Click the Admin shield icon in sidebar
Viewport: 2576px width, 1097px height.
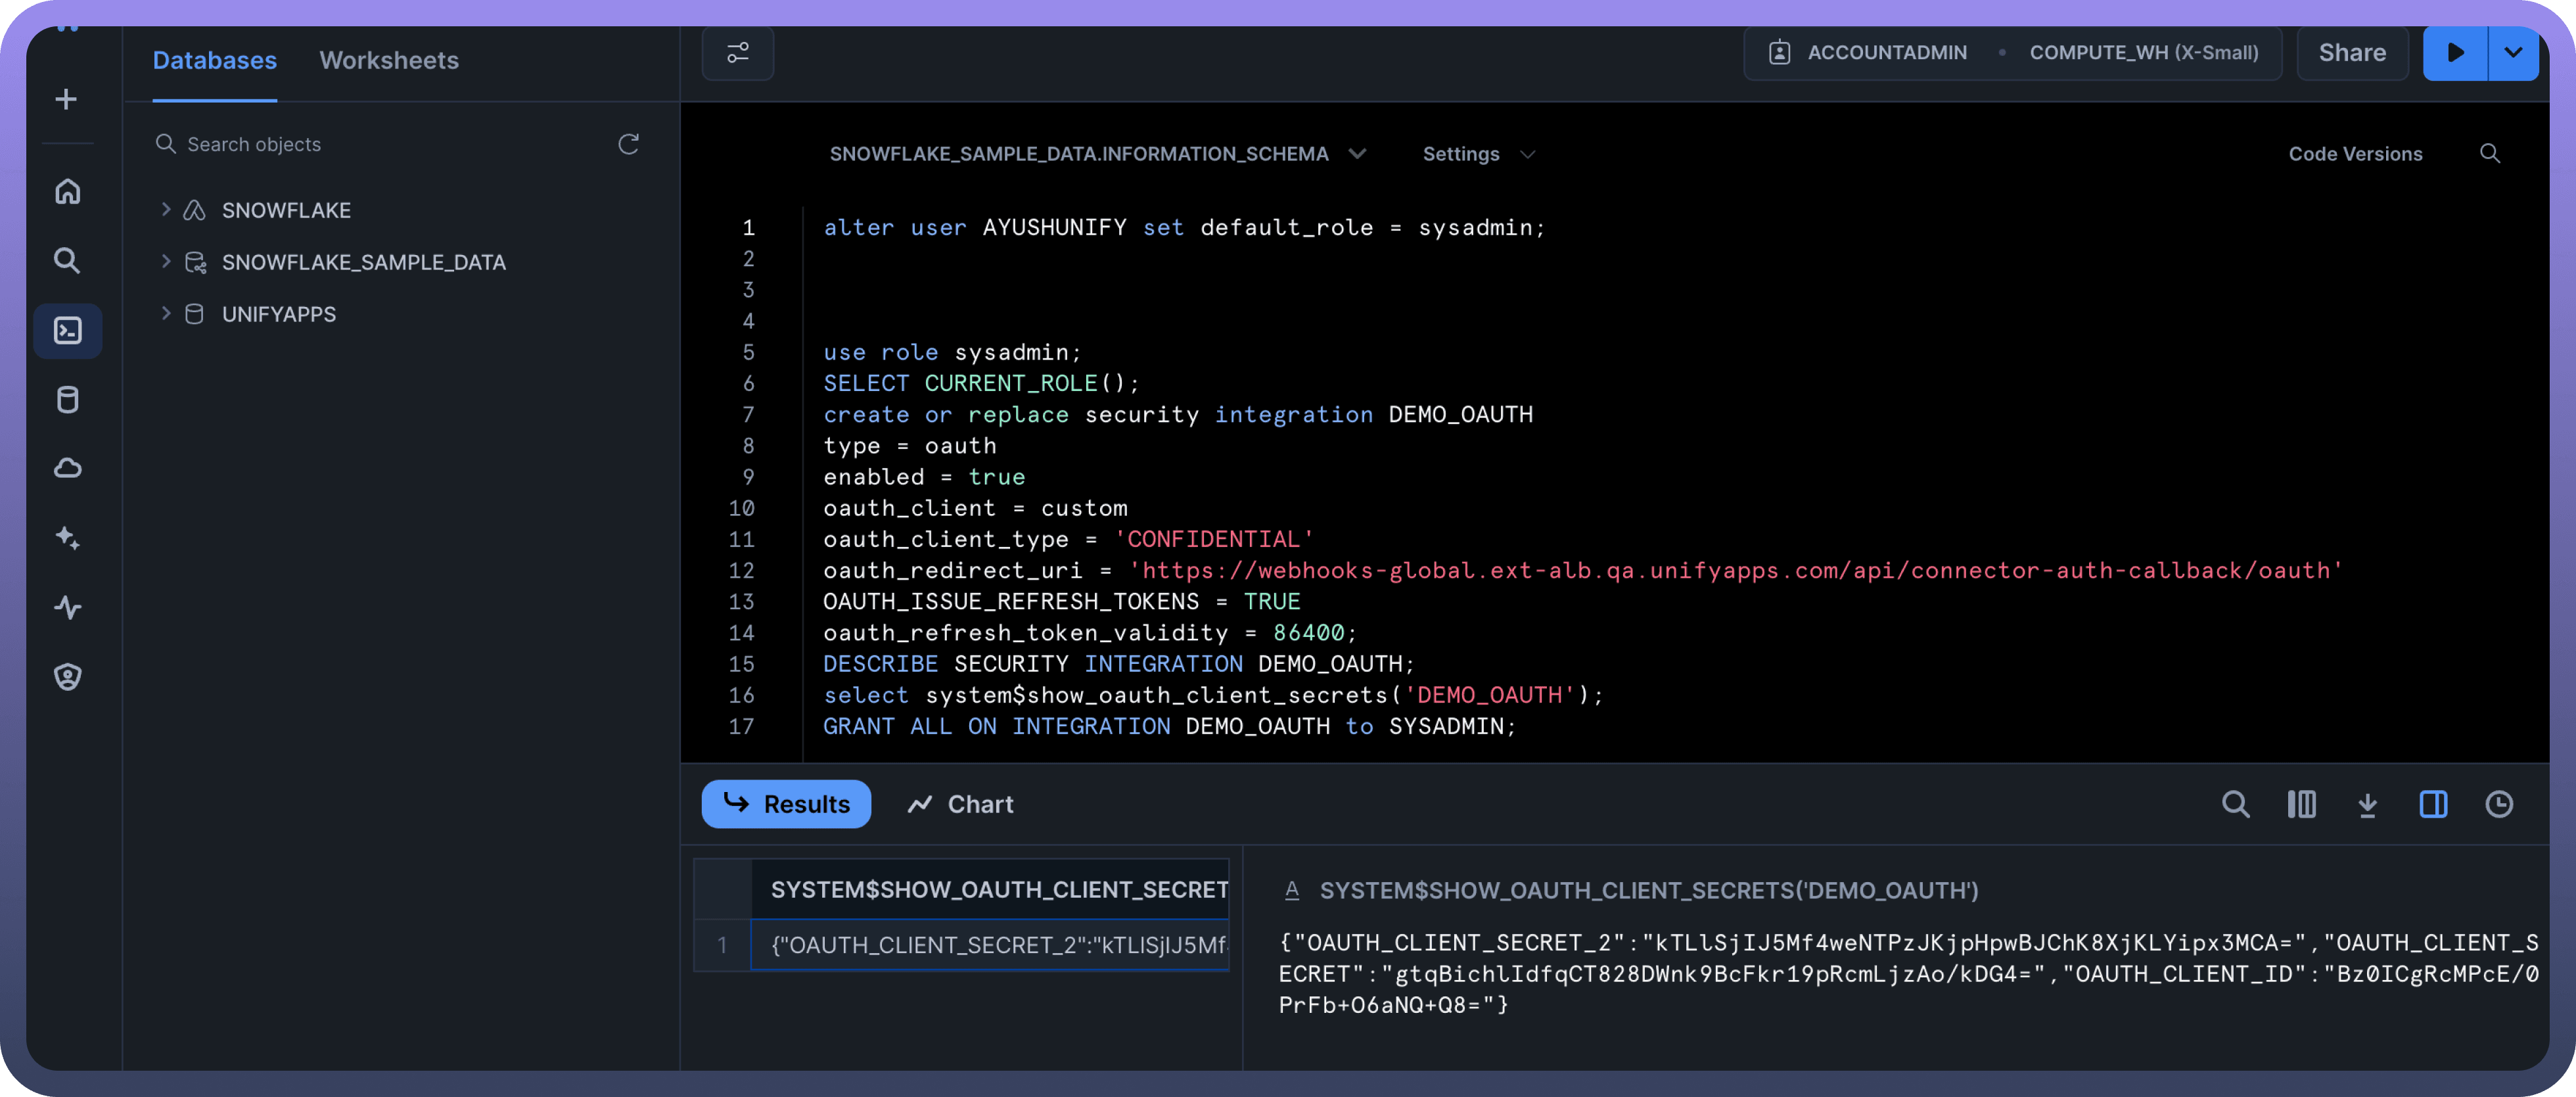coord(67,677)
